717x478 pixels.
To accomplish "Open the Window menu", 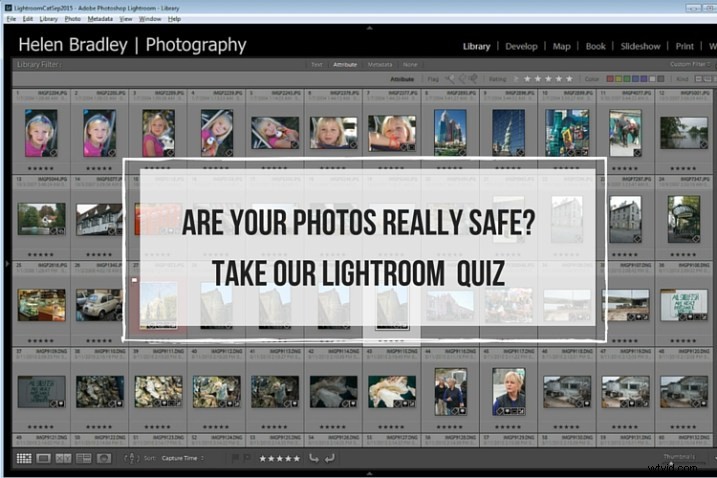I will point(150,19).
